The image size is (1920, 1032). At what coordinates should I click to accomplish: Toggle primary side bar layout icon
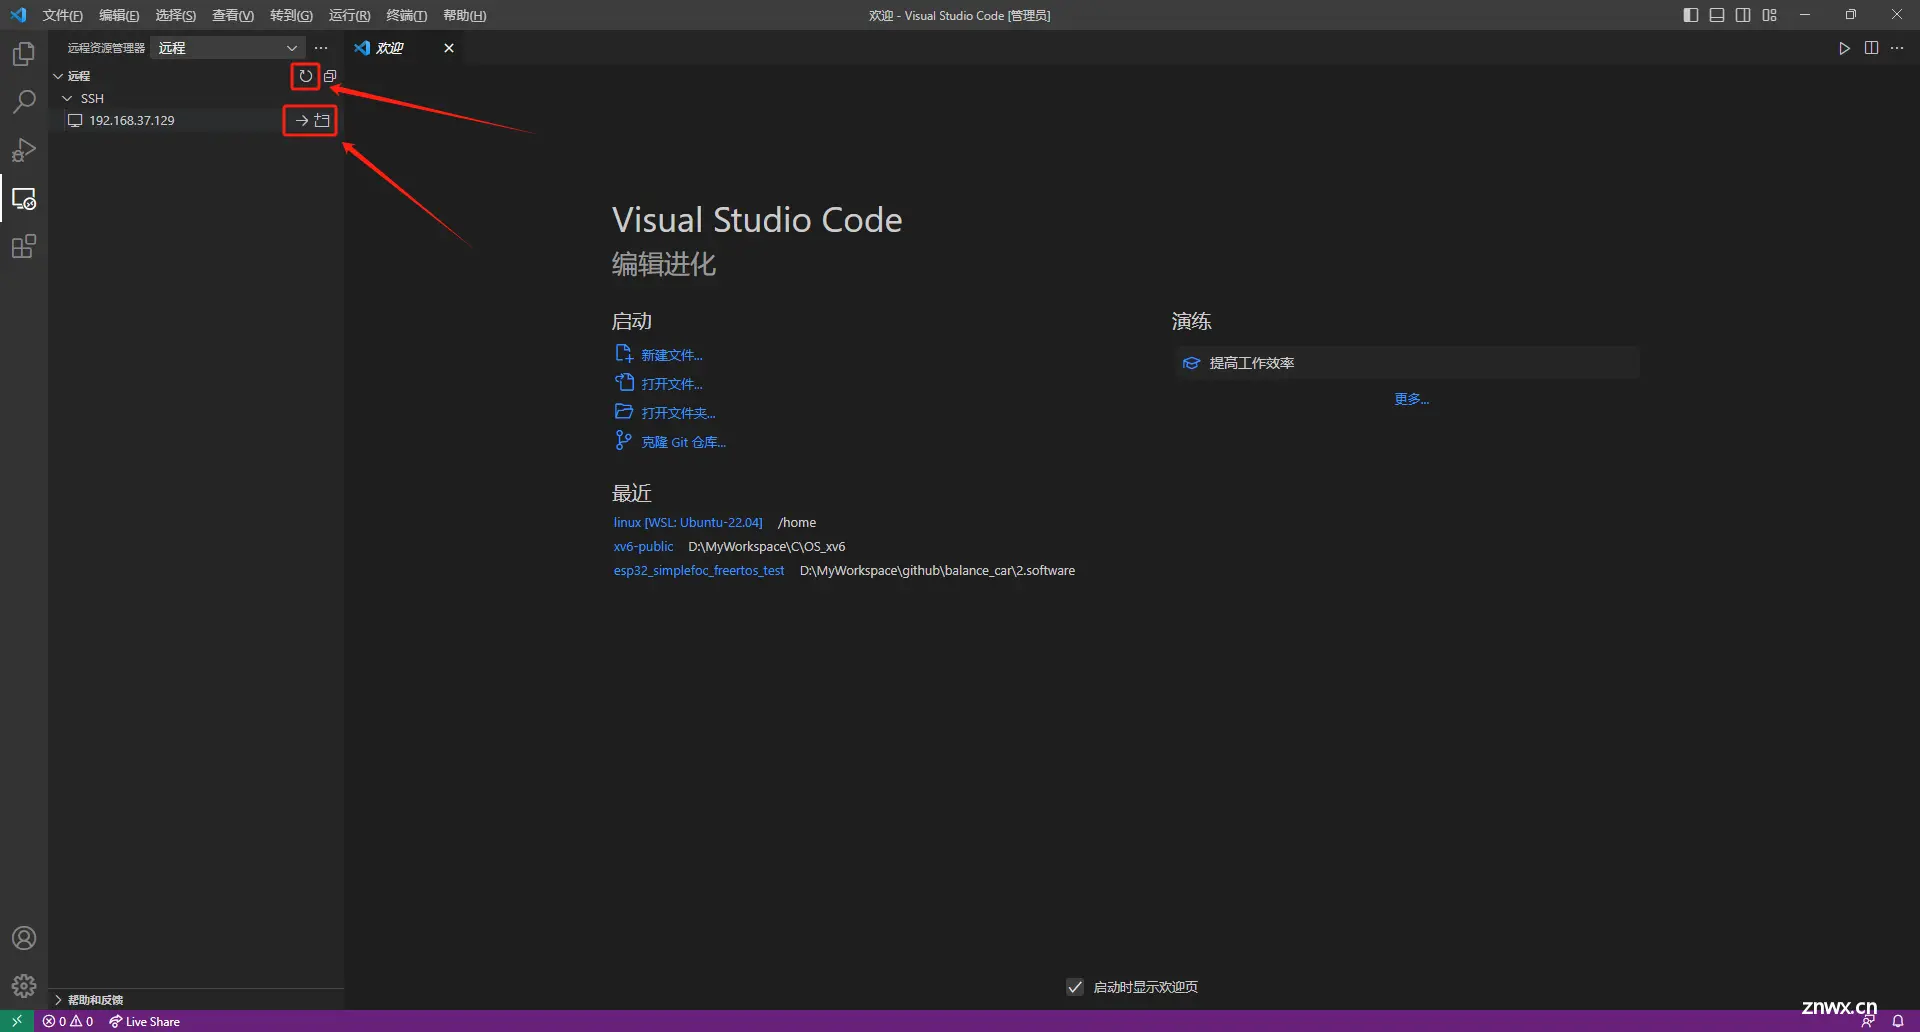tap(1691, 15)
